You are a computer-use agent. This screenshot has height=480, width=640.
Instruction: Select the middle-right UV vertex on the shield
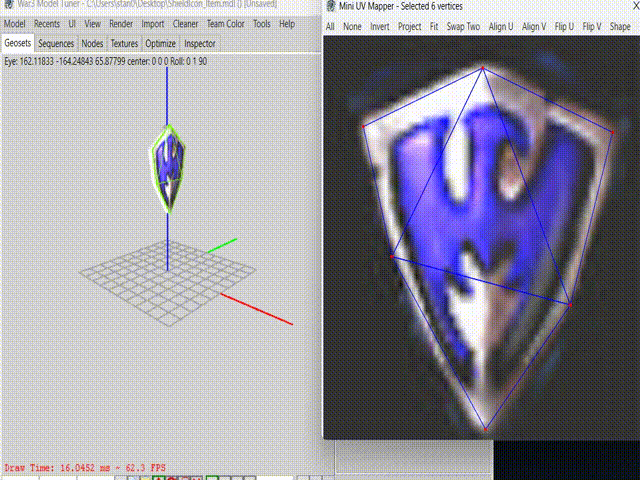(x=570, y=305)
